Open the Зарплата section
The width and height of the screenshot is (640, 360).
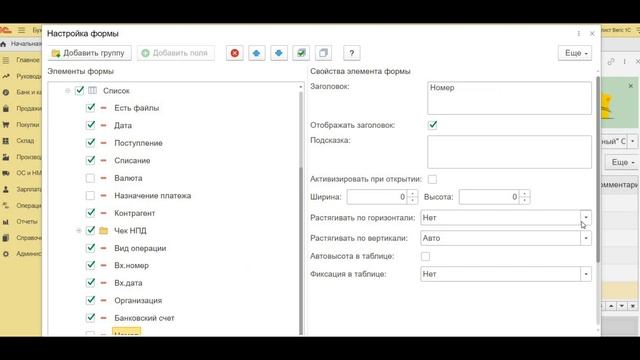(x=29, y=189)
